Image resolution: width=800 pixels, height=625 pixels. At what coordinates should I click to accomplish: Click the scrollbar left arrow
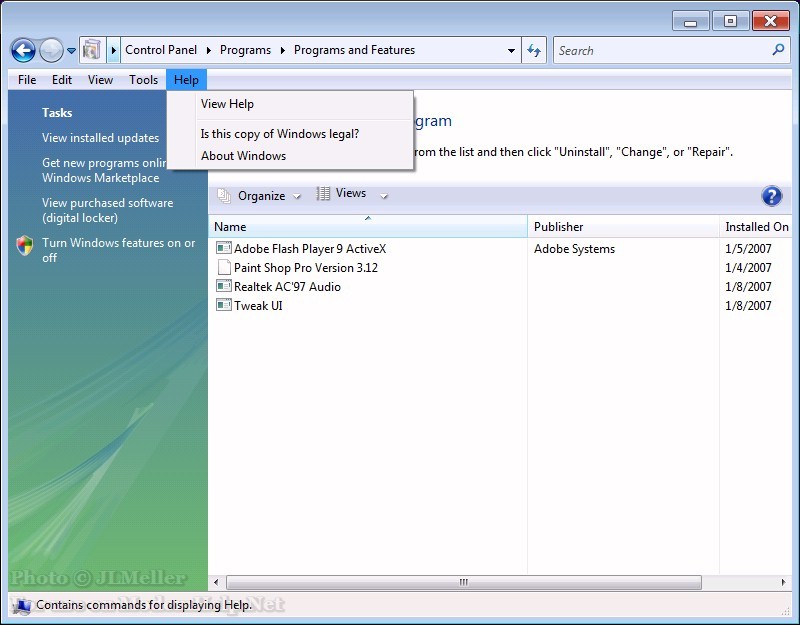[216, 582]
